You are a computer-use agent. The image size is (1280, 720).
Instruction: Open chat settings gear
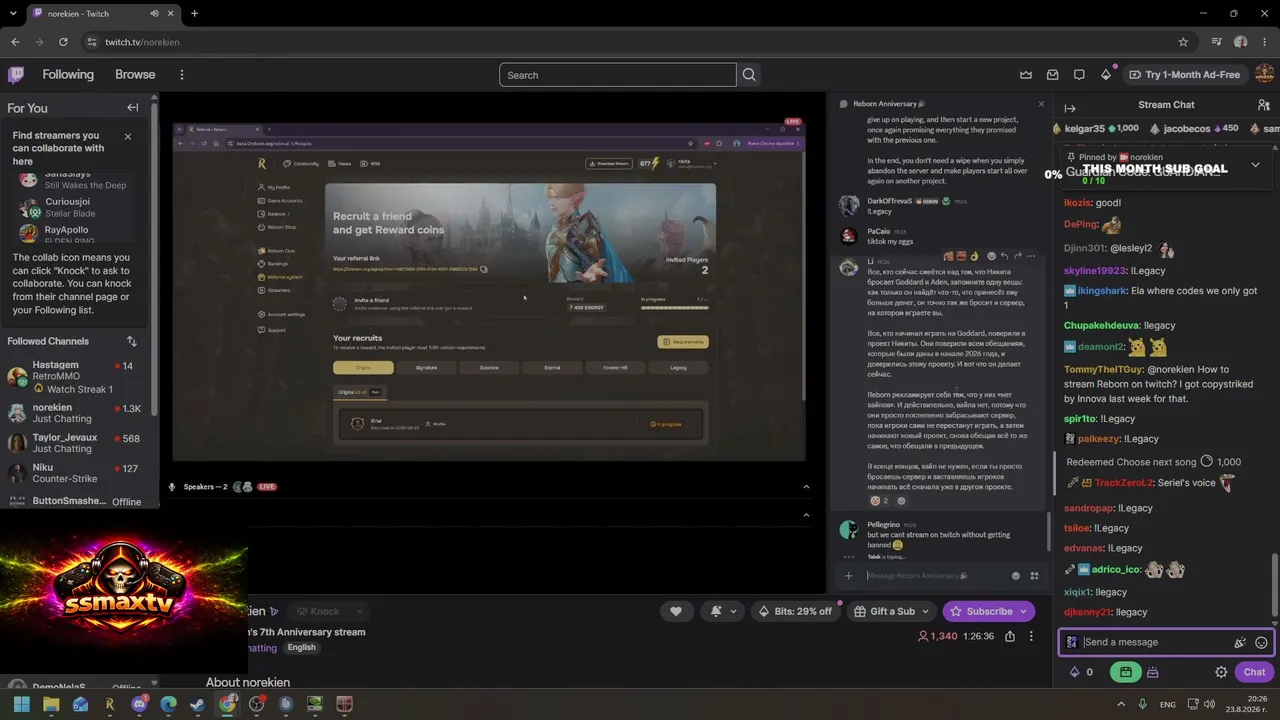click(x=1221, y=672)
